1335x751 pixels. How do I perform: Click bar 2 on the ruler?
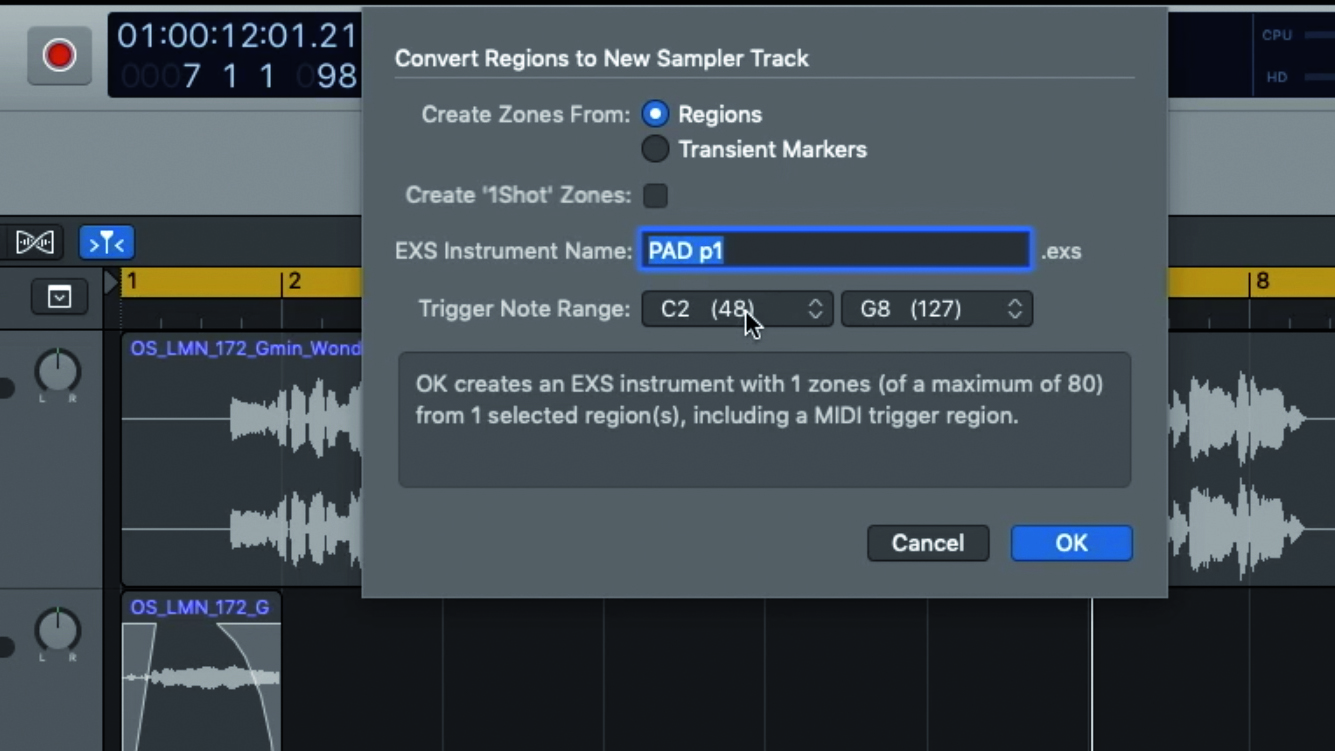coord(294,281)
